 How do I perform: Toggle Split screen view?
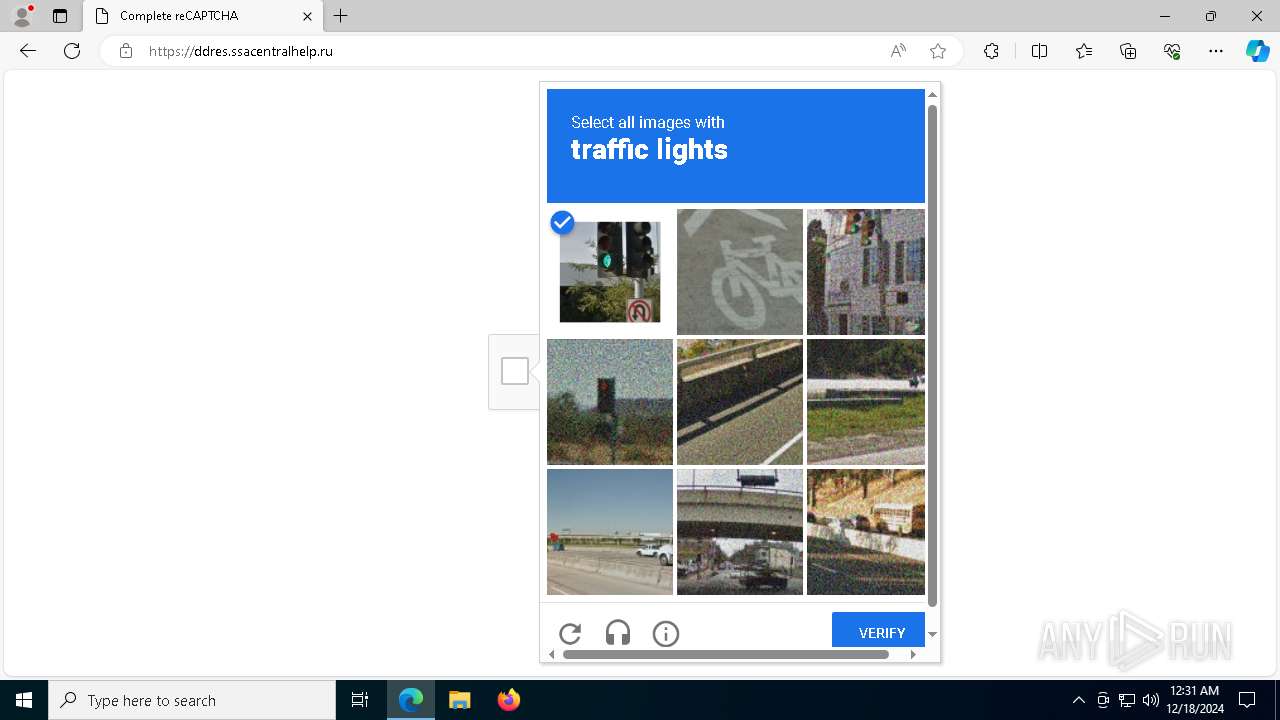[1039, 51]
